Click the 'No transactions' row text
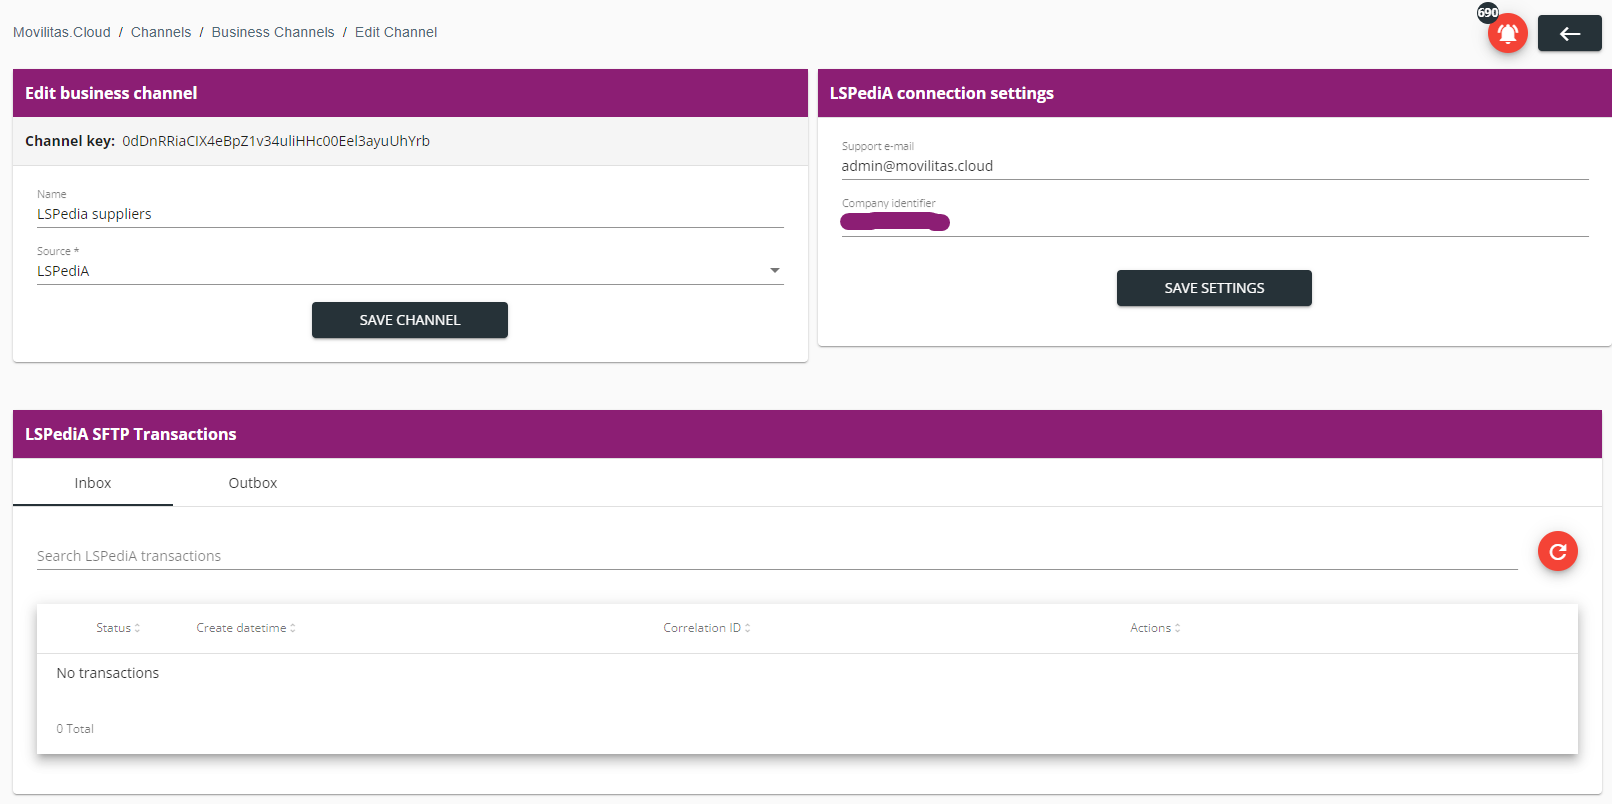 [108, 673]
